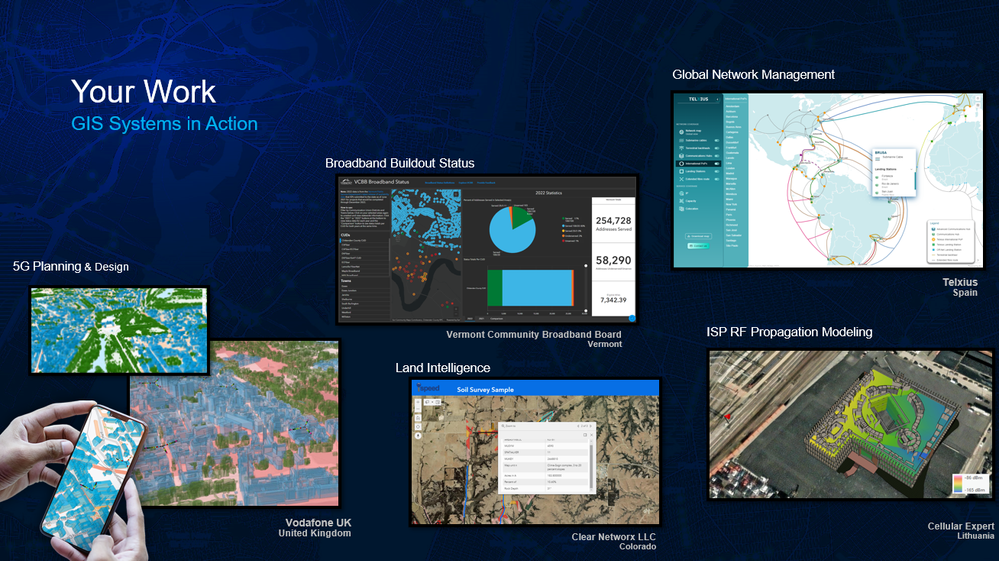Viewport: 999px width, 561px height.
Task: Go to next feature in soil popup
Action: coord(591,426)
